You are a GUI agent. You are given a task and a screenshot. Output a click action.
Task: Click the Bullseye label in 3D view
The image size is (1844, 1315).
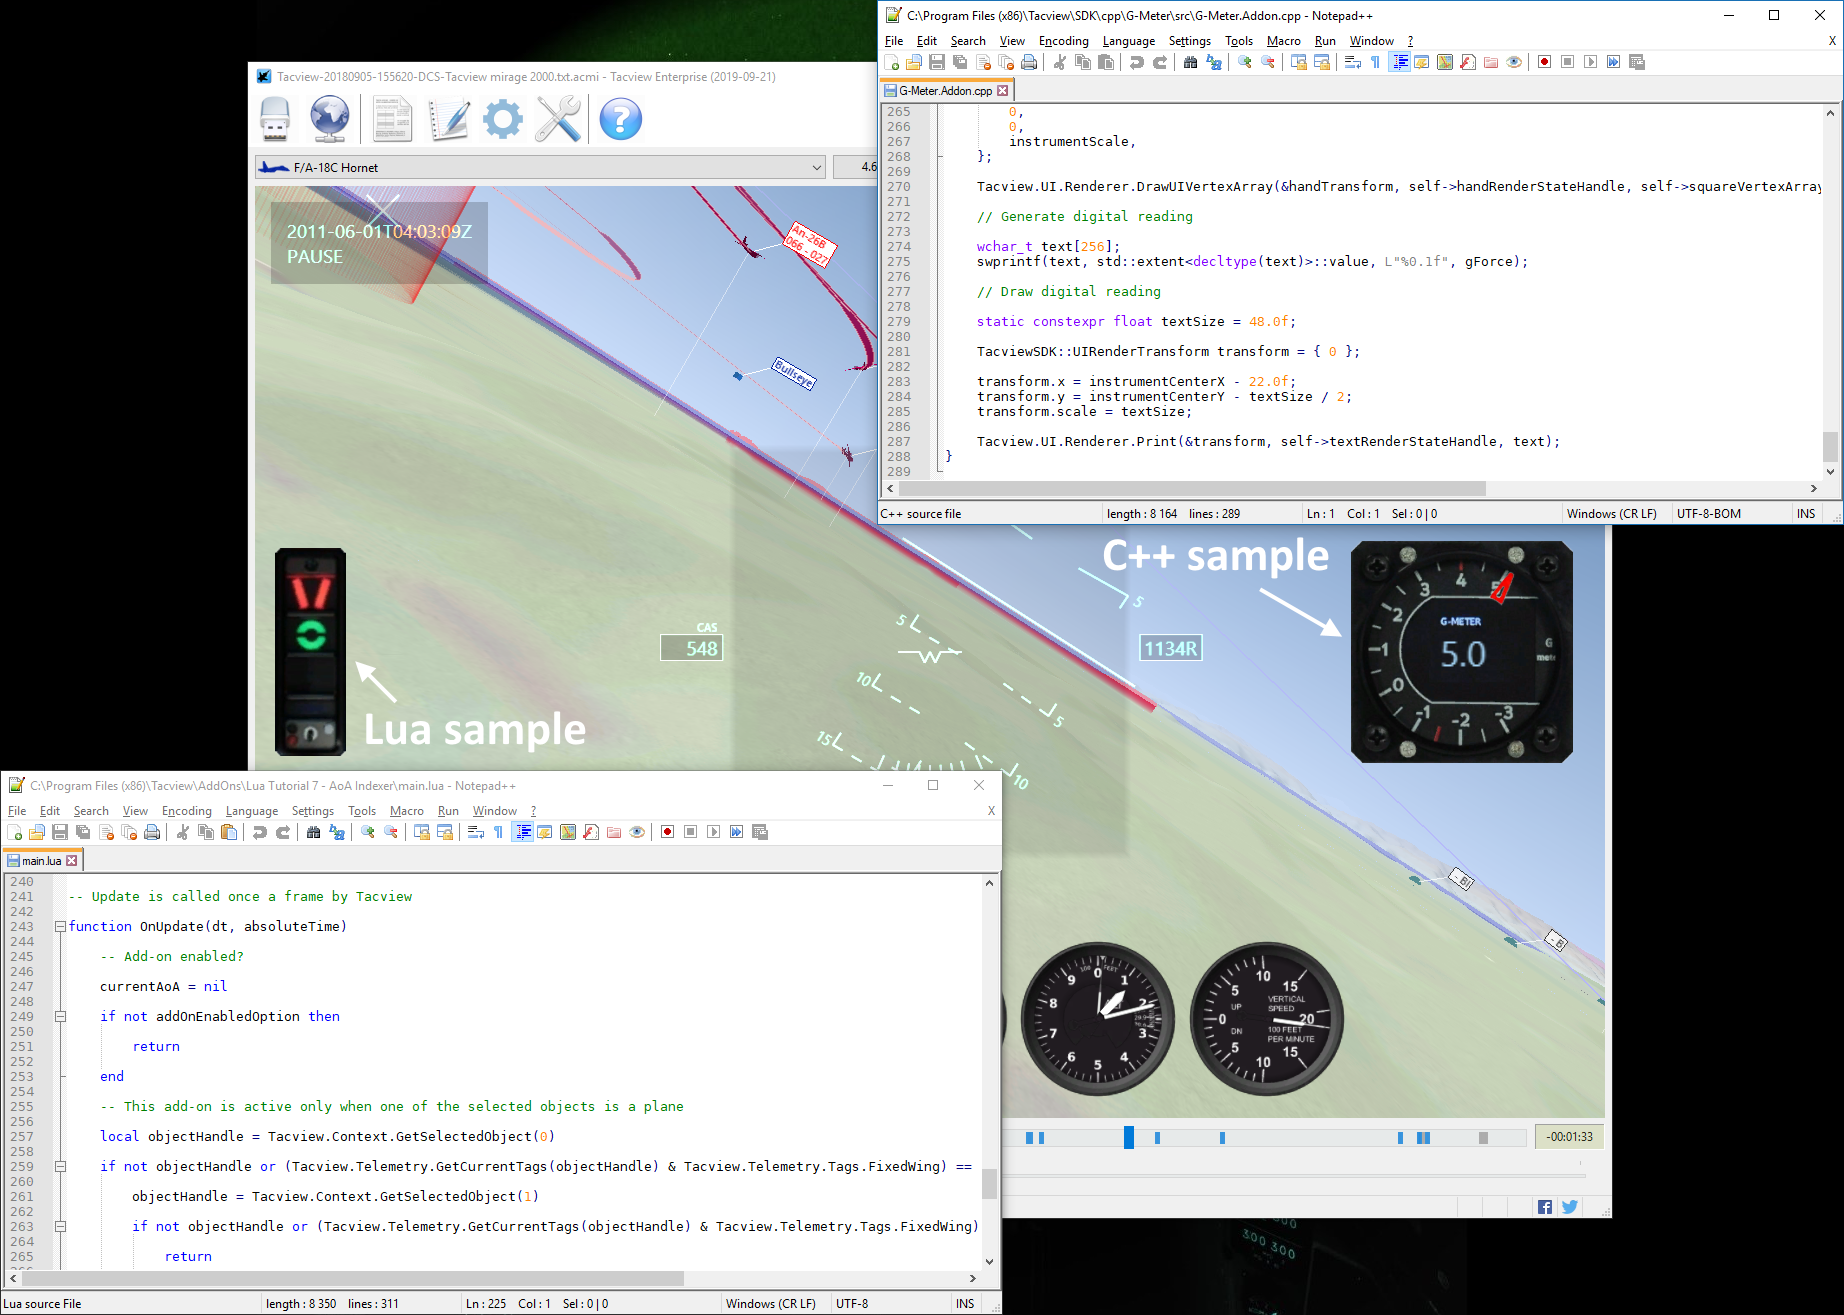(794, 373)
